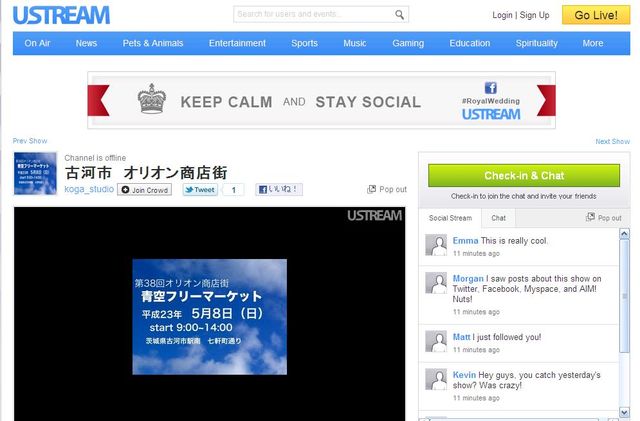Click the search magnifier icon
640x421 pixels.
click(x=400, y=15)
